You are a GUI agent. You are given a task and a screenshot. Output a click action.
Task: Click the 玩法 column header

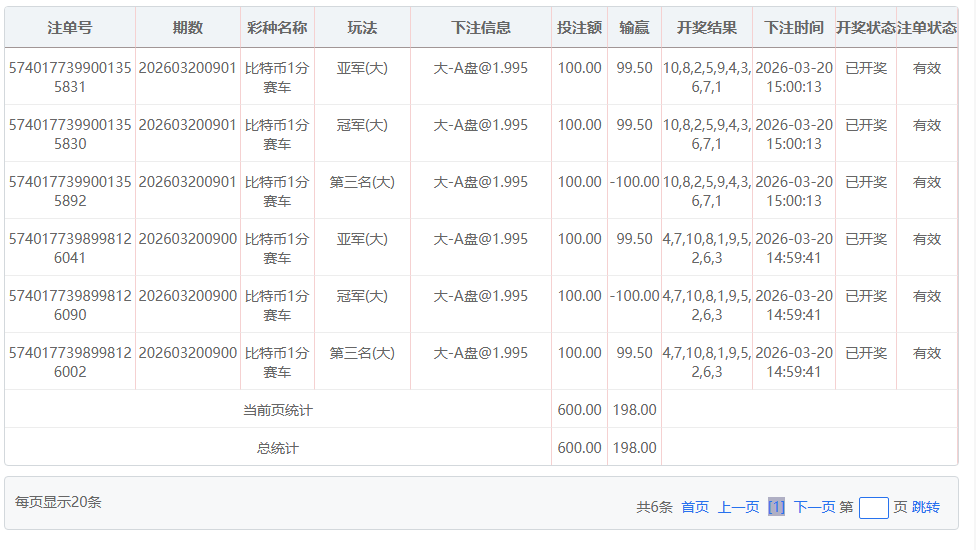(362, 28)
